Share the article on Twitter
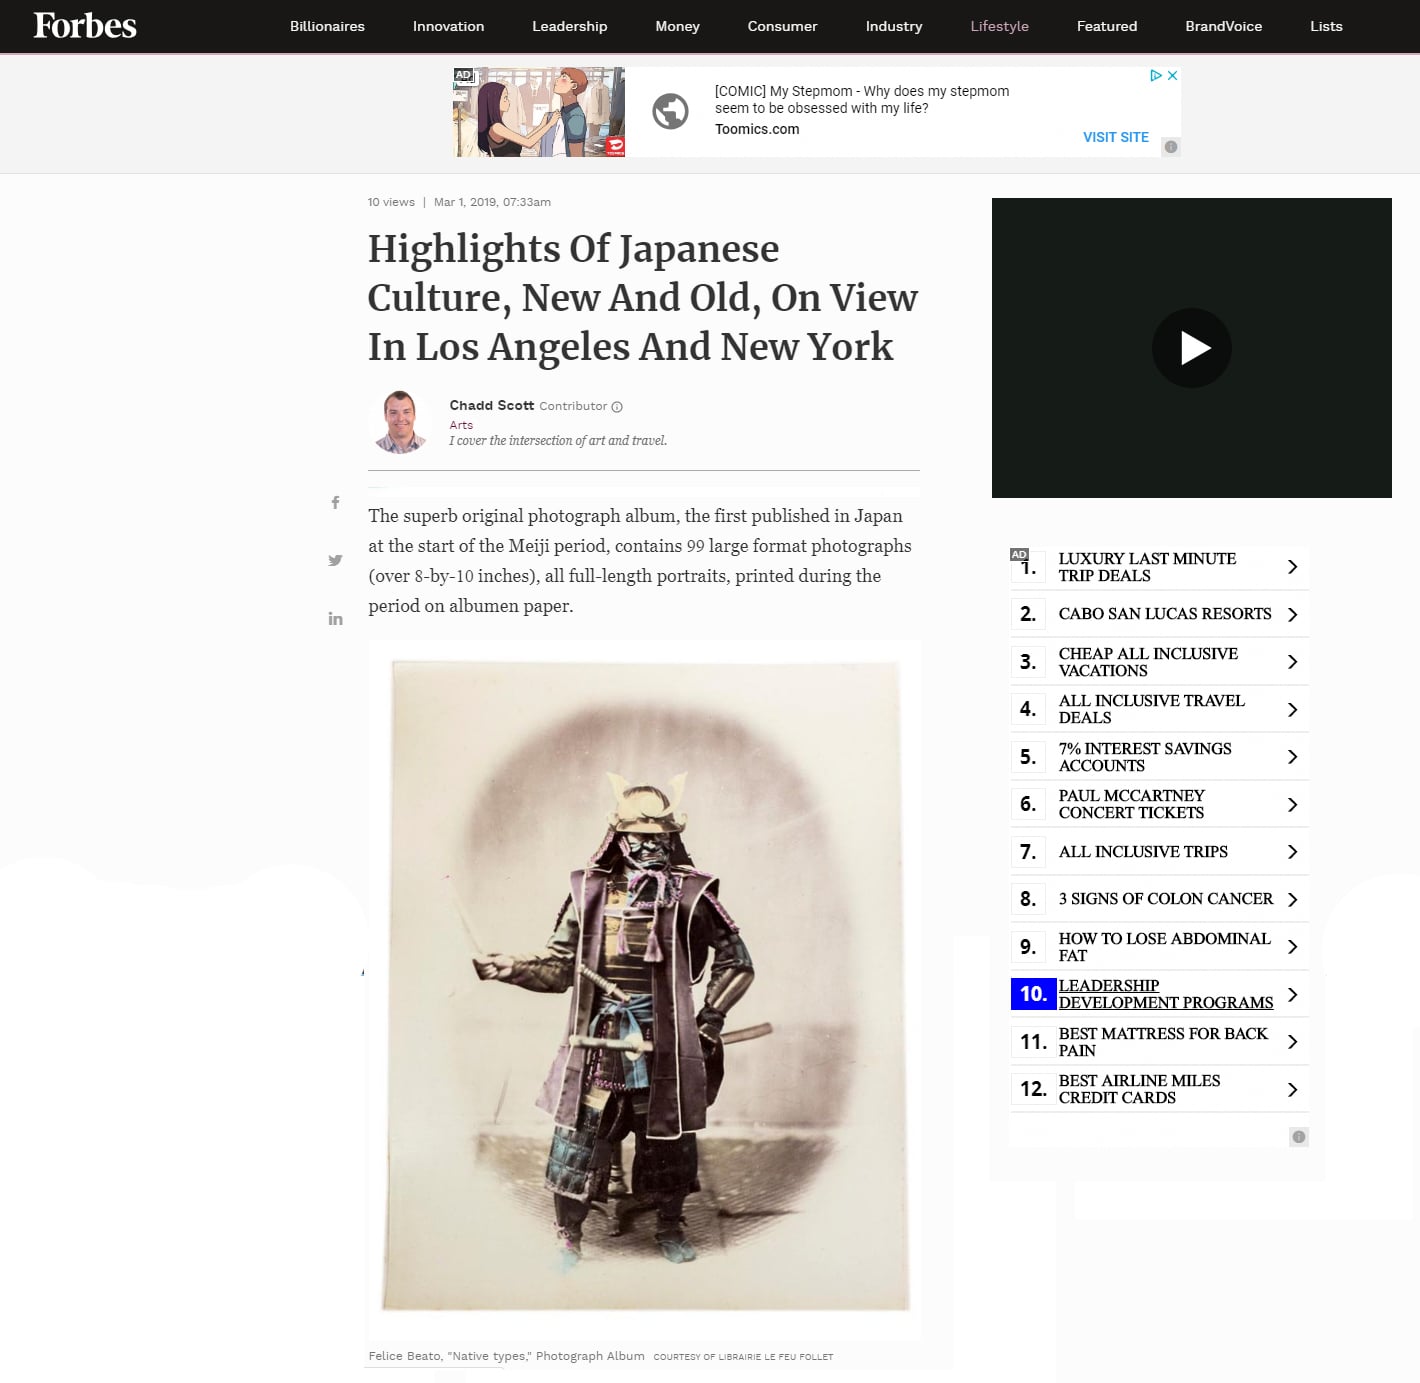Viewport: 1420px width, 1383px height. [x=335, y=560]
